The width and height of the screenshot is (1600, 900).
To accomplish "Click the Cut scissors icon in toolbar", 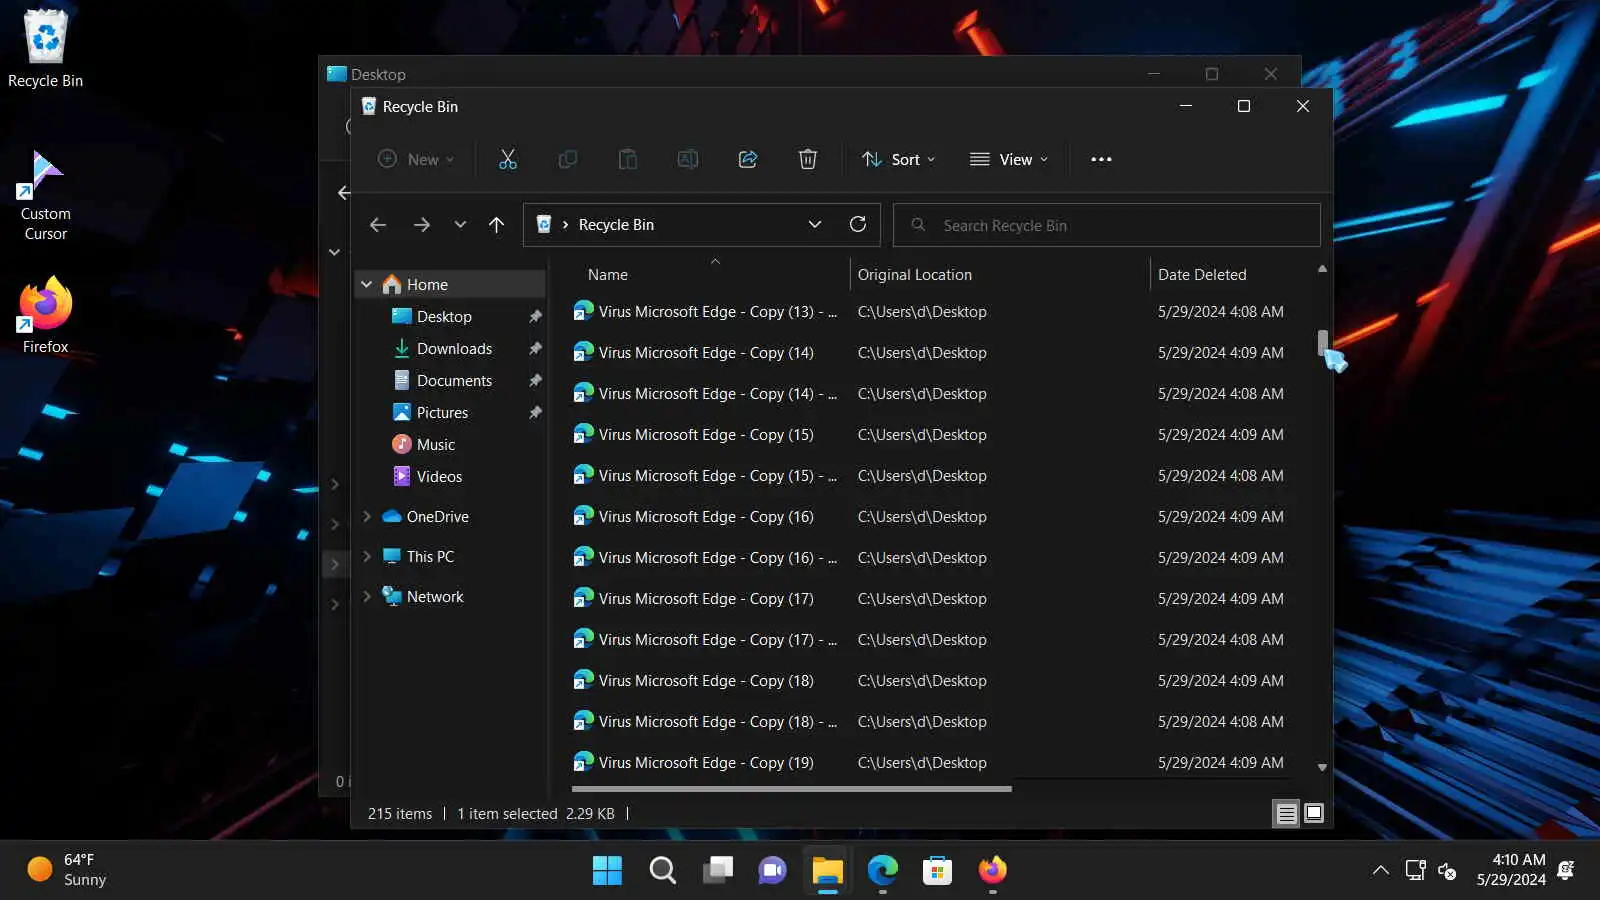I will click(508, 159).
